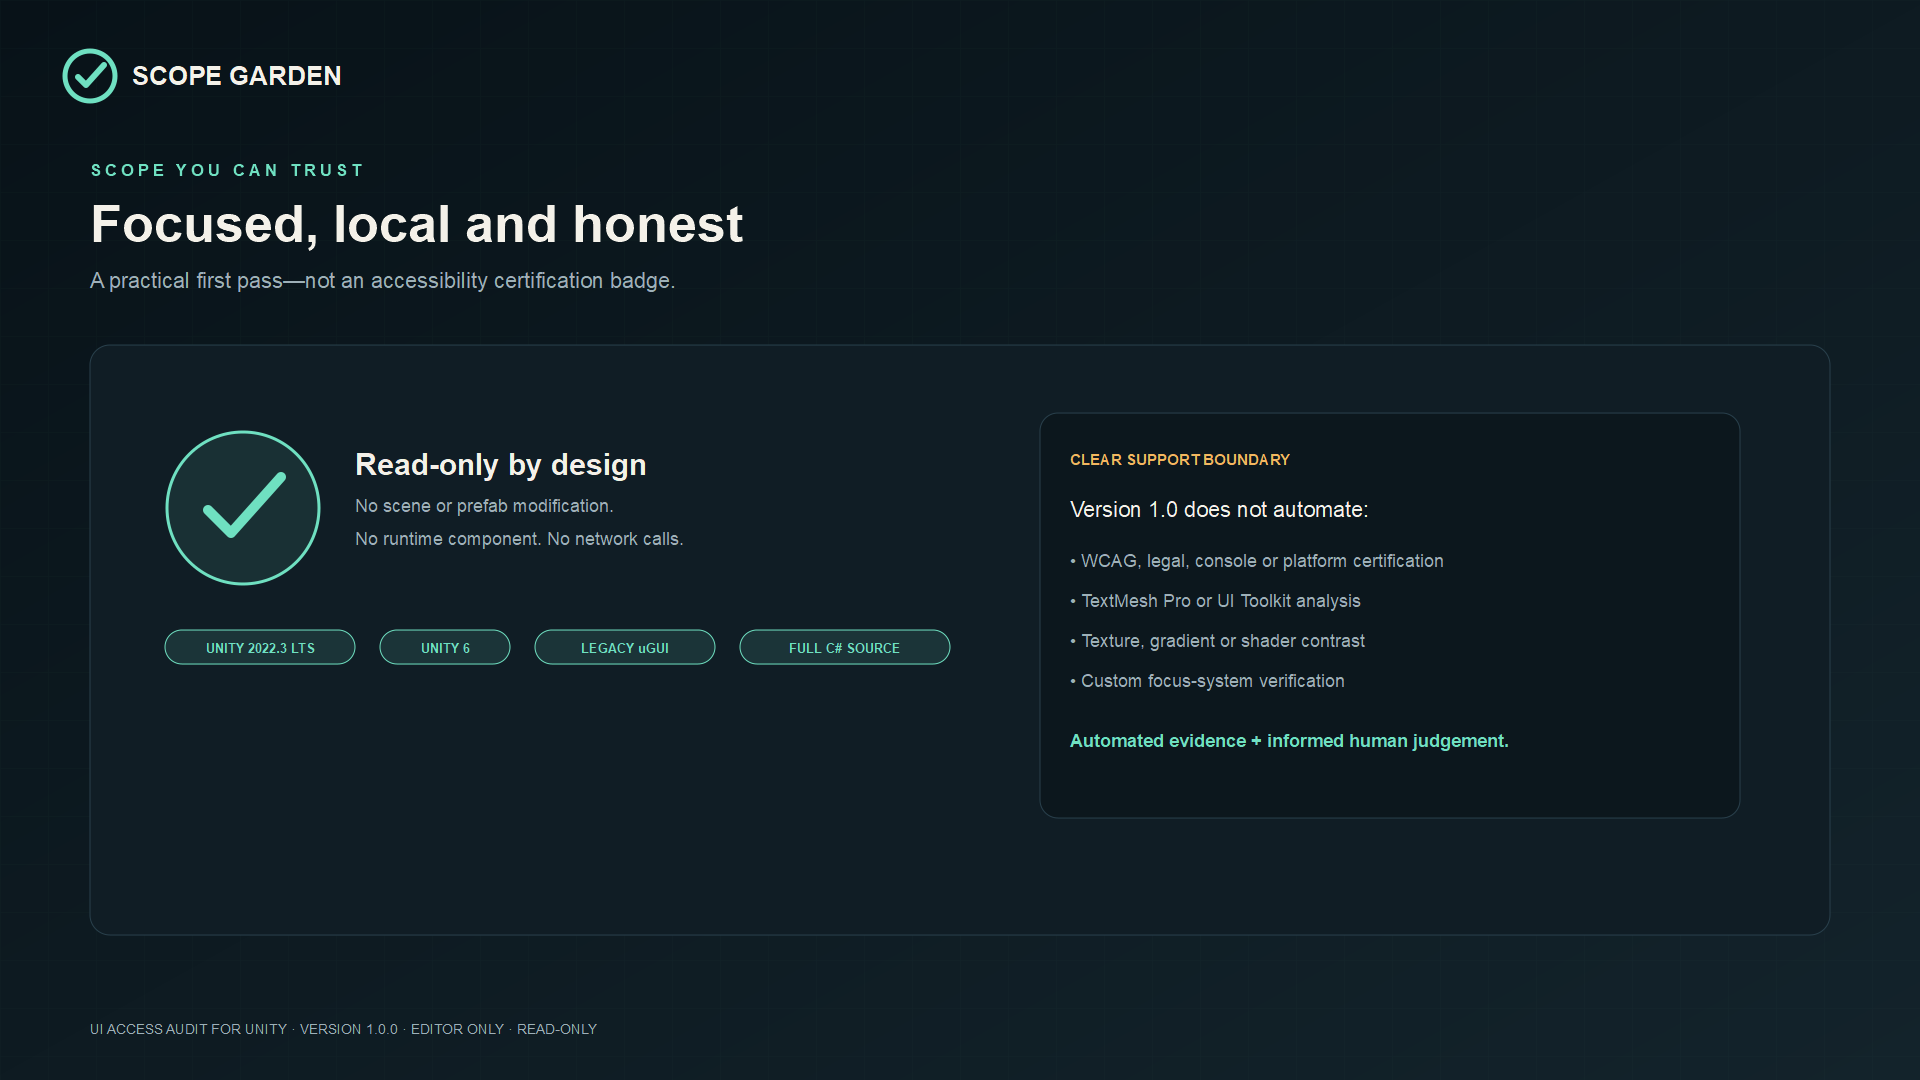
Task: Select the FULL C# SOURCE pill
Action: tap(845, 647)
